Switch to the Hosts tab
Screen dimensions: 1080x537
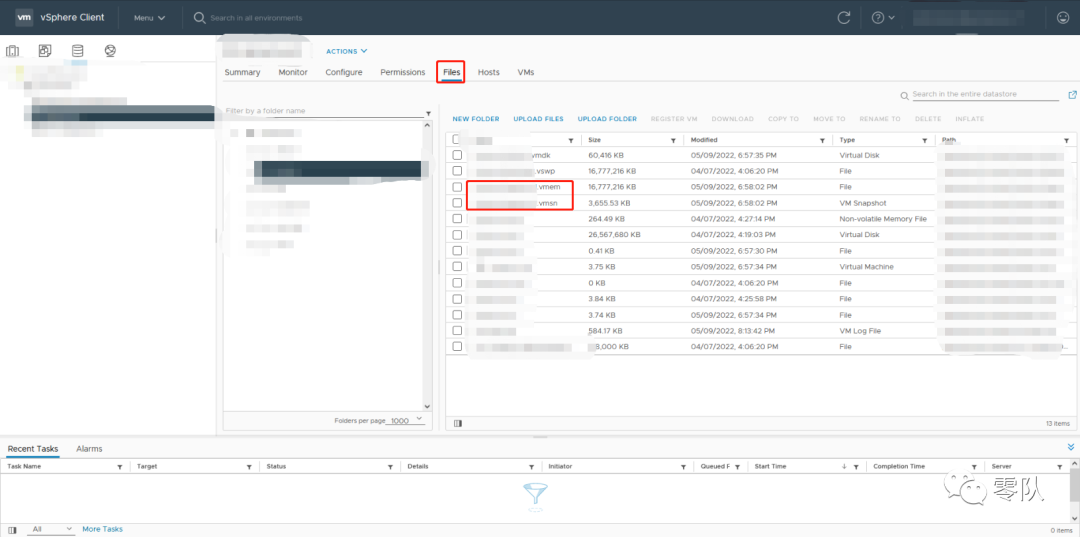tap(489, 72)
